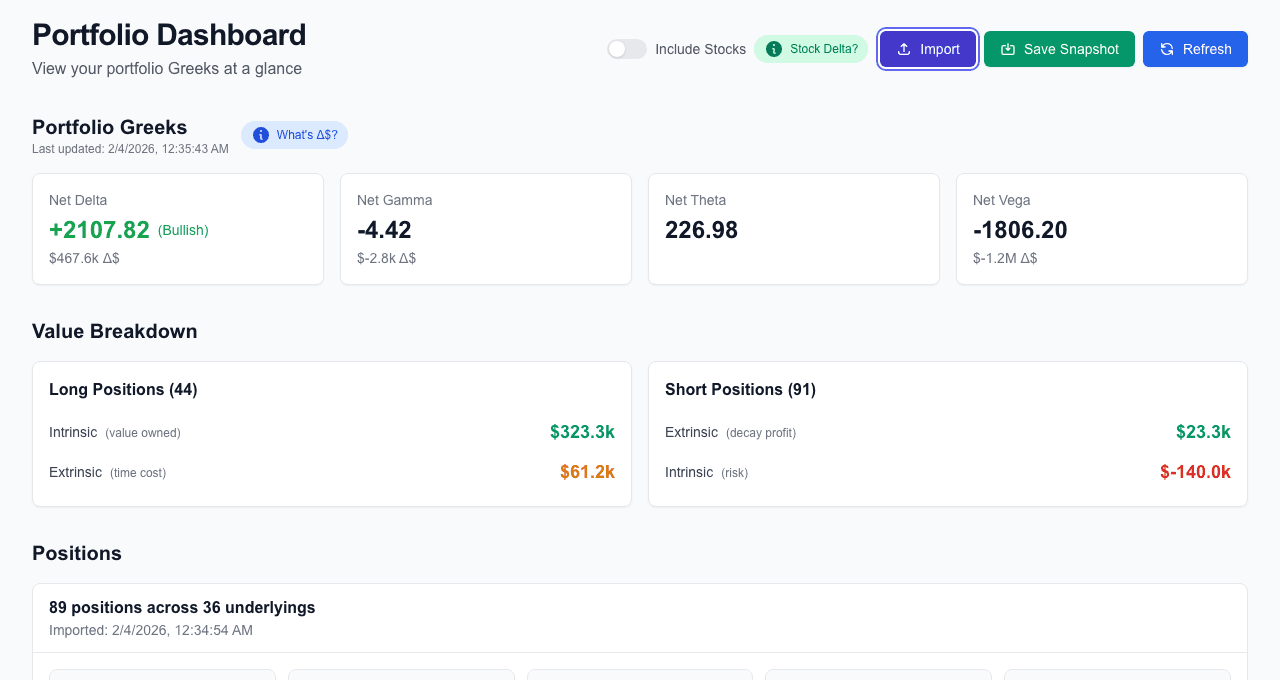Click Save Snapshot to store current state
The image size is (1280, 680).
1059,48
